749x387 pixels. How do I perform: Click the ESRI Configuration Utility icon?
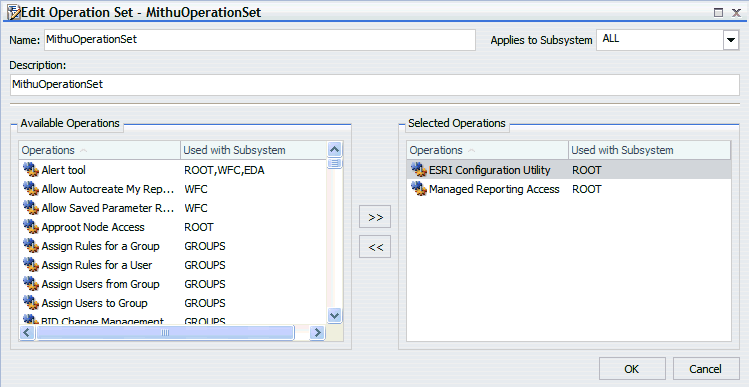pos(418,170)
